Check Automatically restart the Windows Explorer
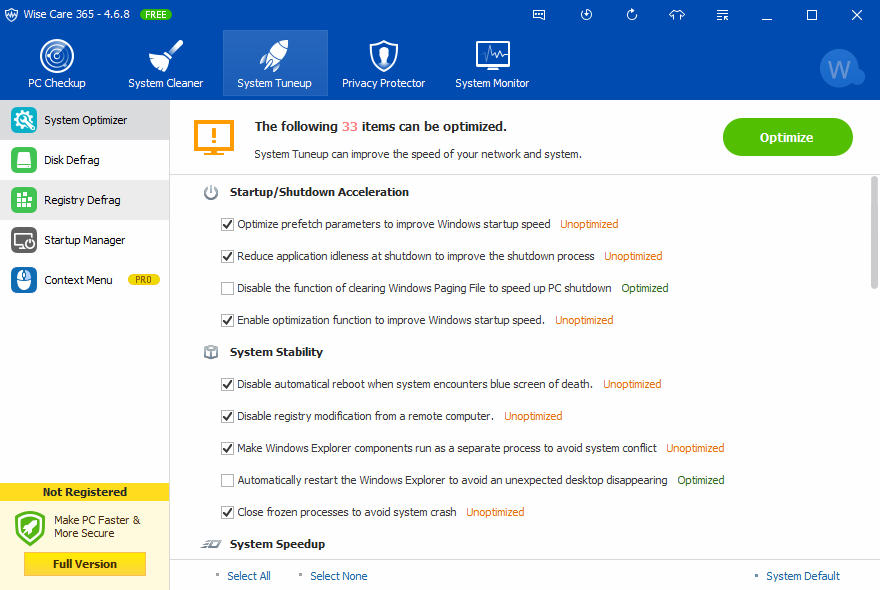 point(227,481)
